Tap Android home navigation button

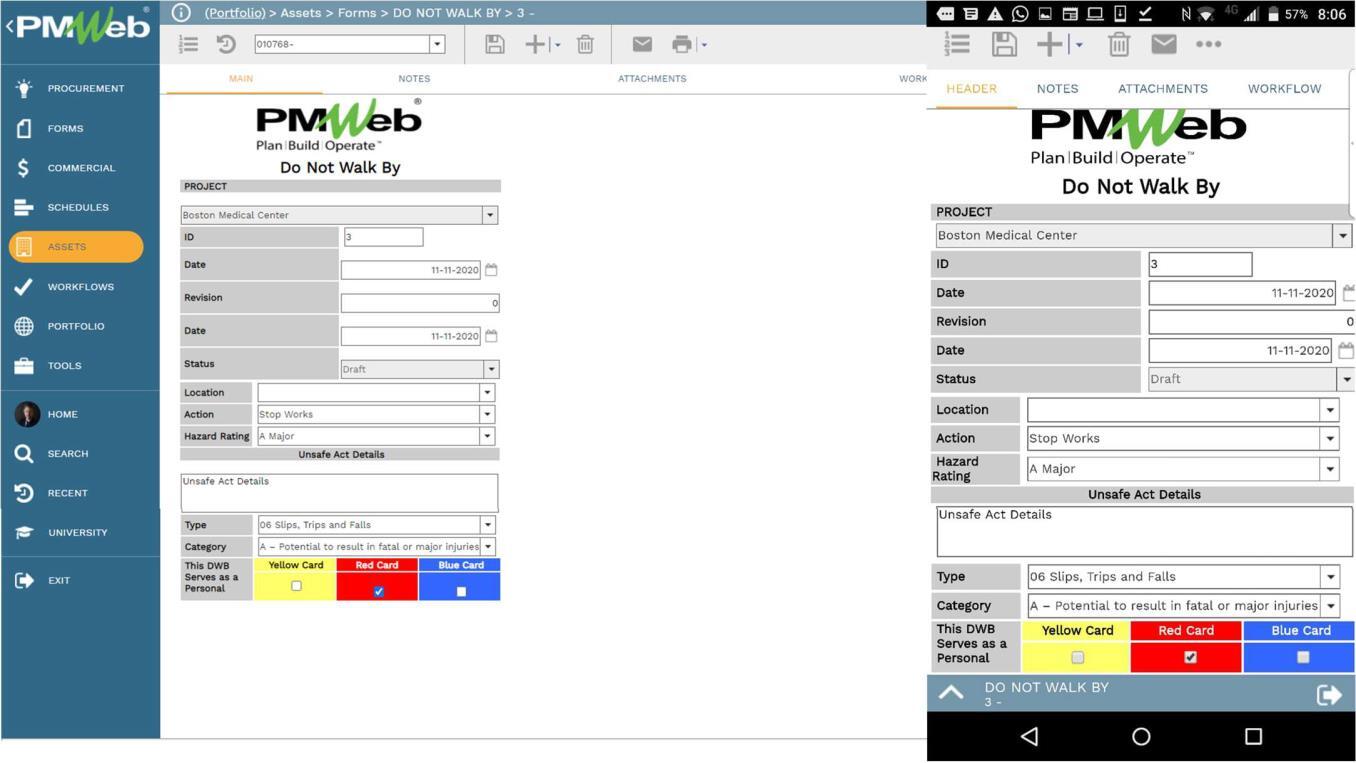(1141, 737)
